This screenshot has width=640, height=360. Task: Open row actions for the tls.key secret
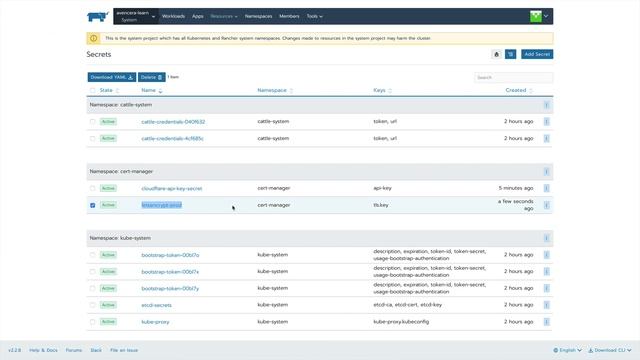(x=546, y=205)
